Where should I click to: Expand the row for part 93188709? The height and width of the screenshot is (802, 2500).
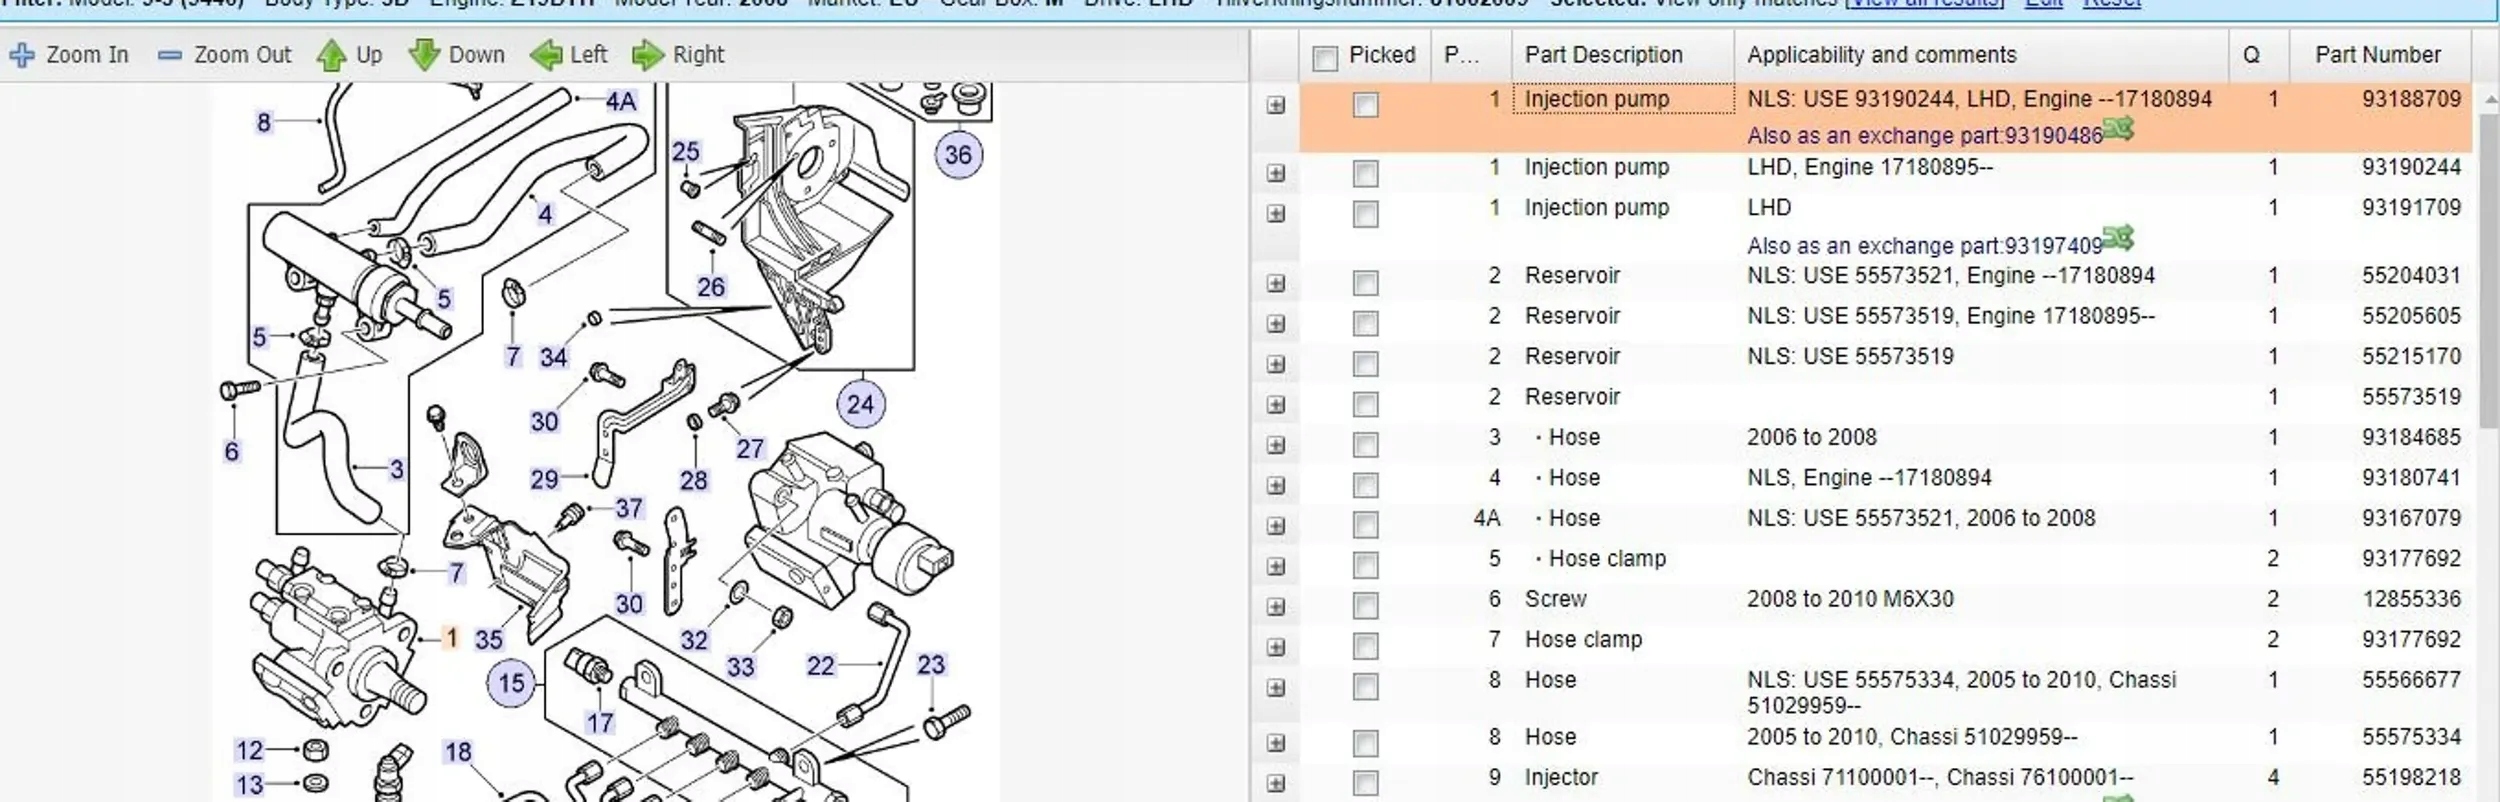pyautogui.click(x=1275, y=104)
